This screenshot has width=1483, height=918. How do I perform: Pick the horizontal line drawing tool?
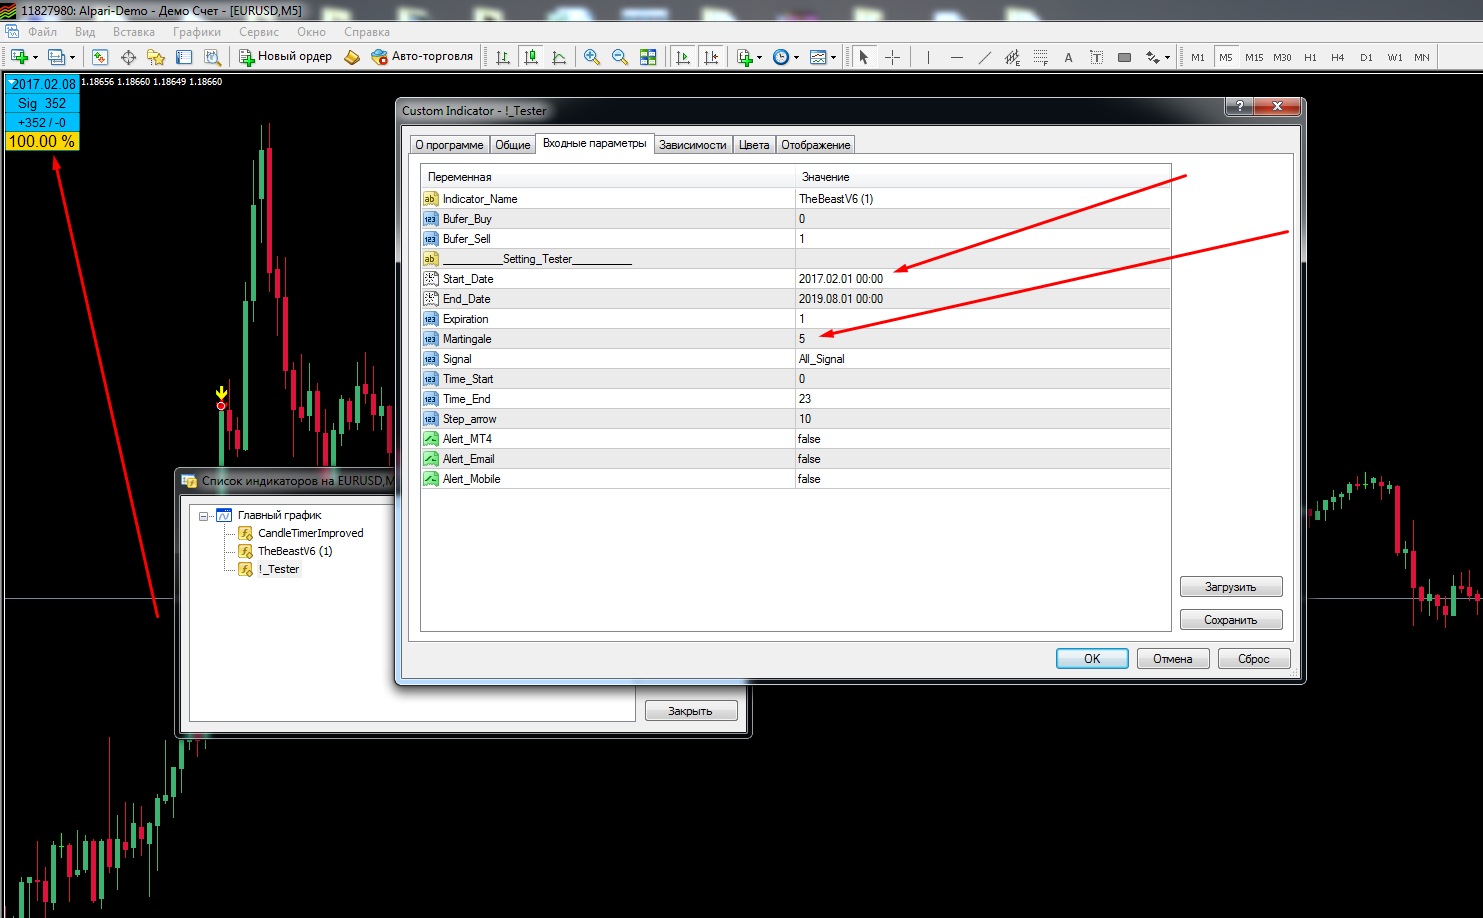957,57
